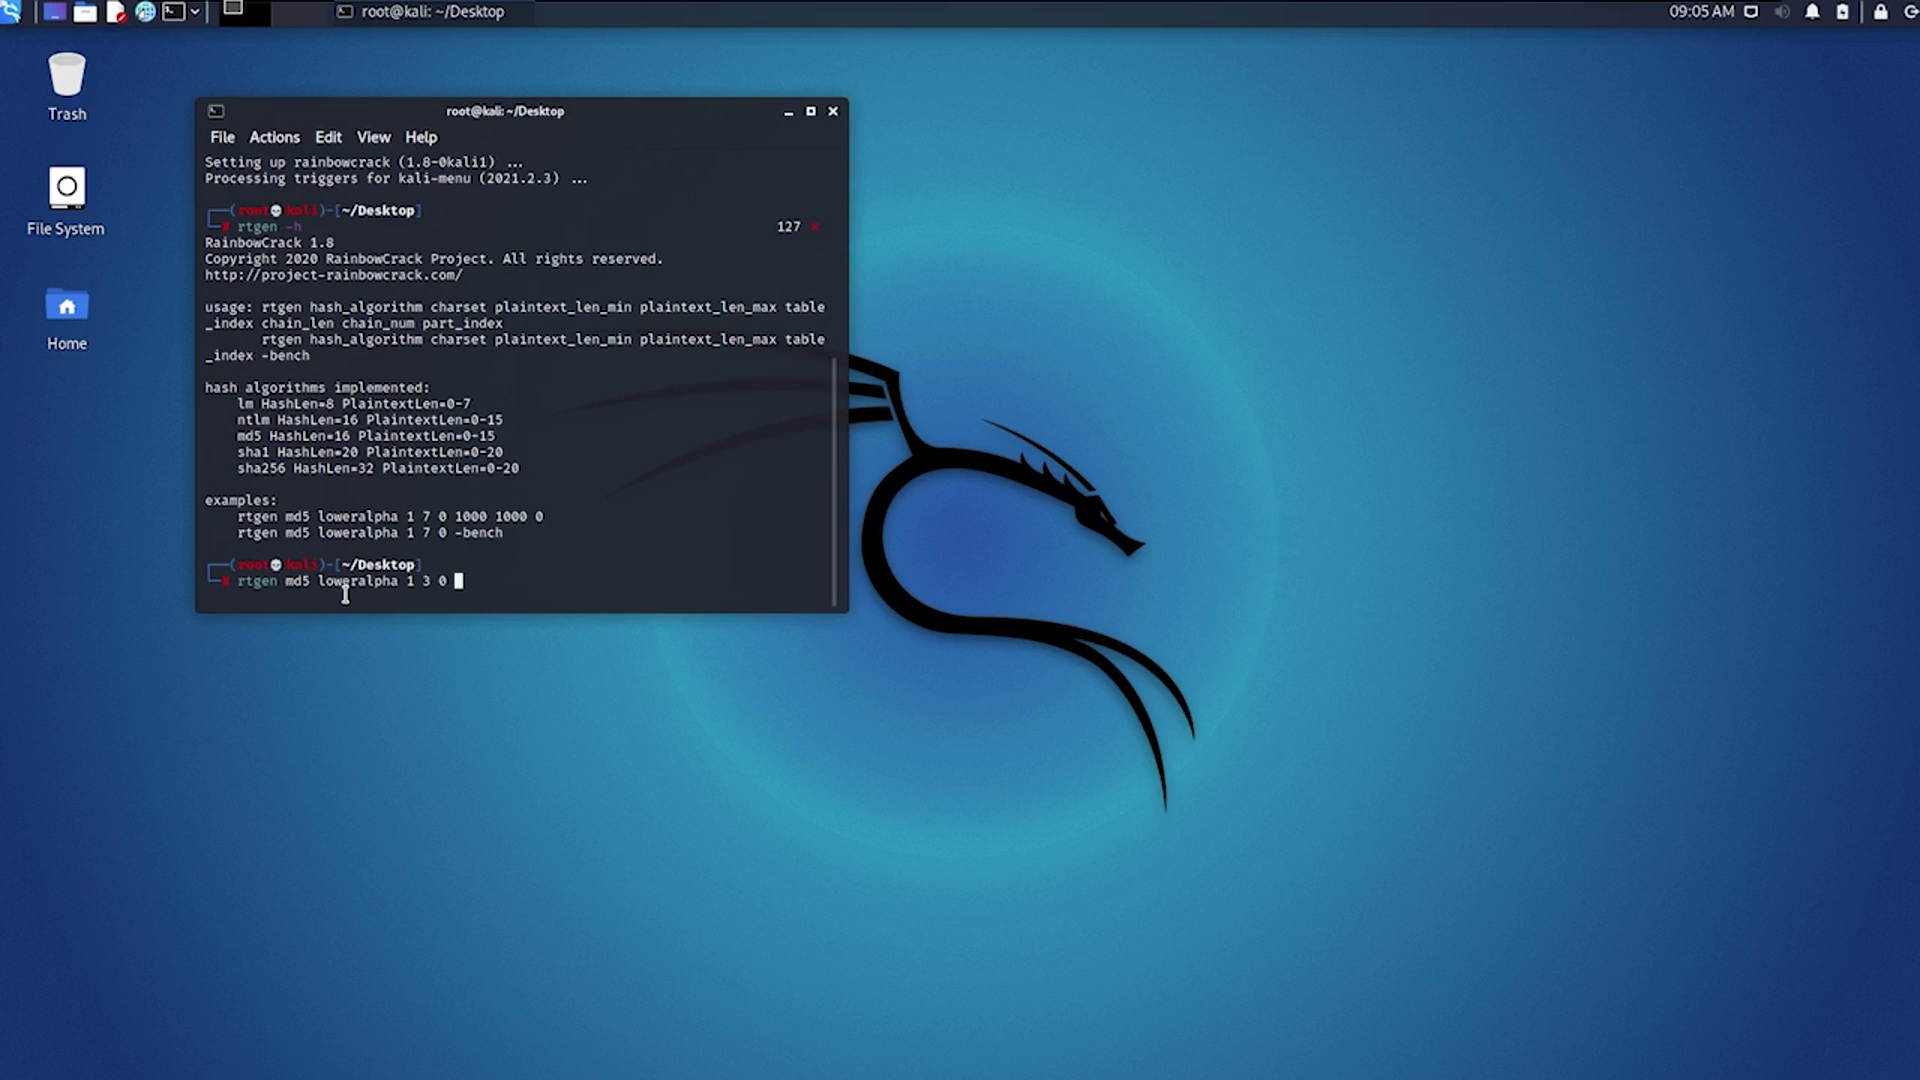The height and width of the screenshot is (1080, 1920).
Task: Open terminal emulator from panel
Action: 174,12
